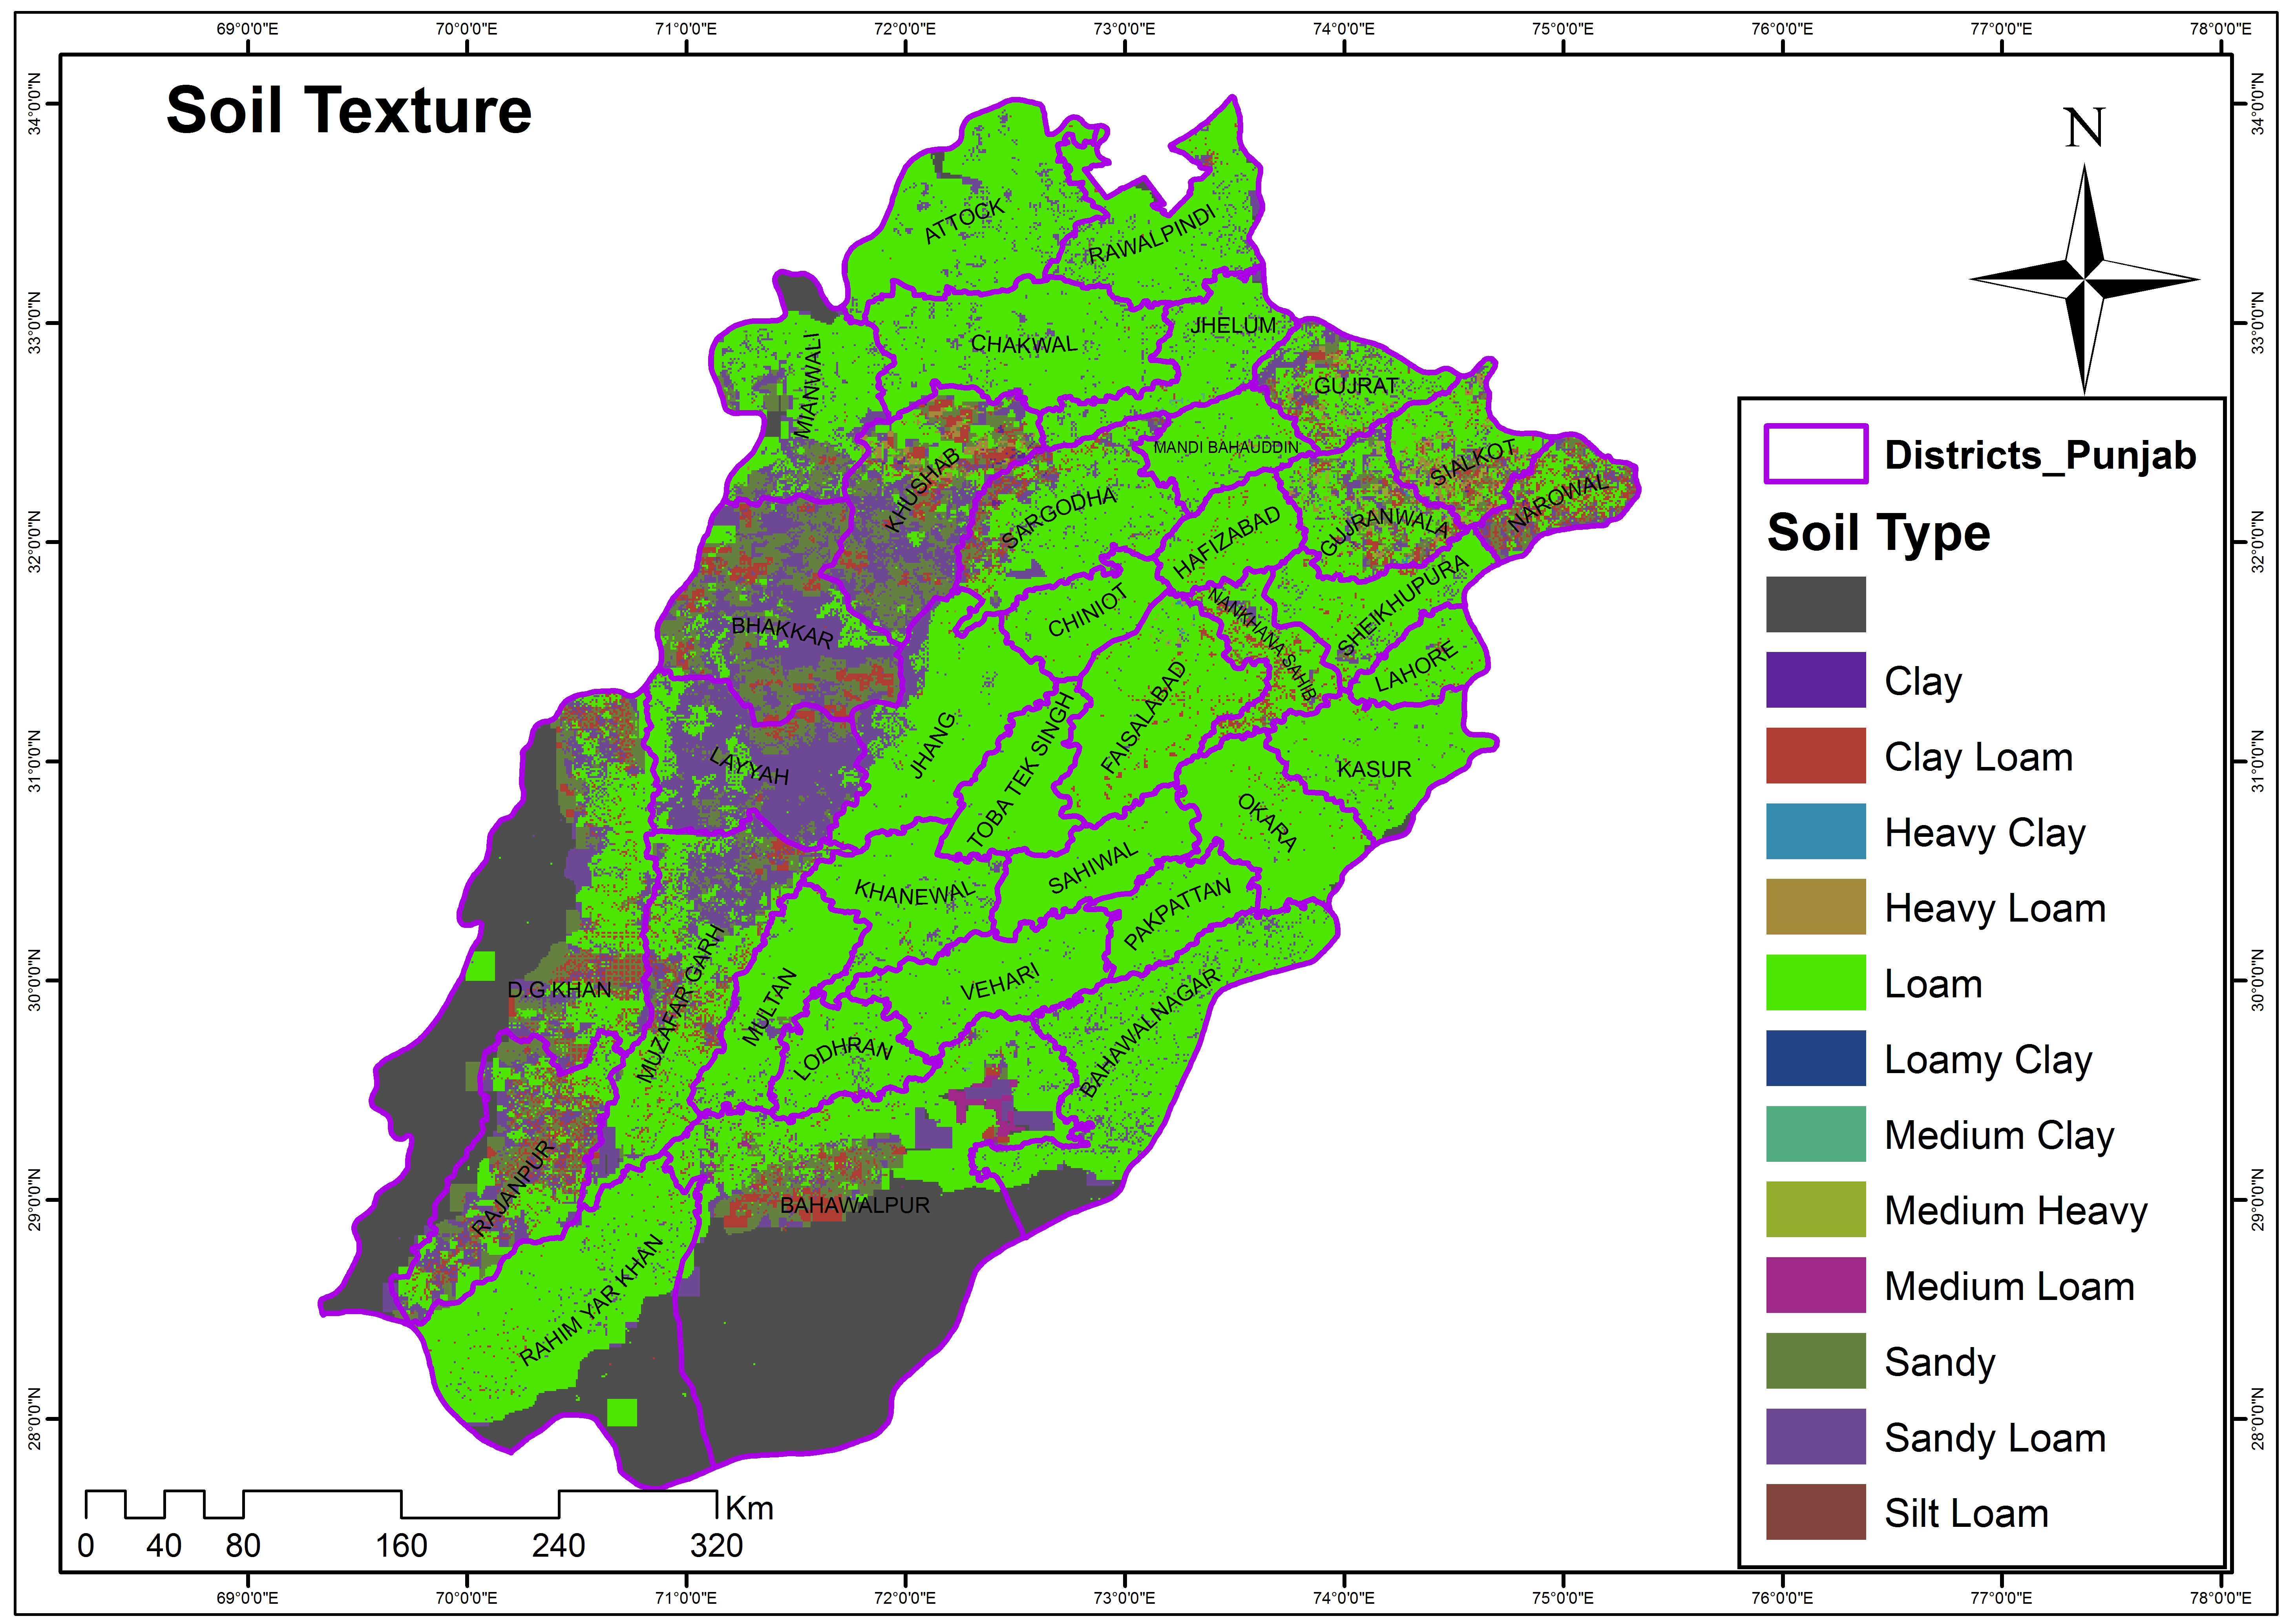Select the Clay purple legend swatch
This screenshot has height=1623, width=2296.
pos(1815,680)
